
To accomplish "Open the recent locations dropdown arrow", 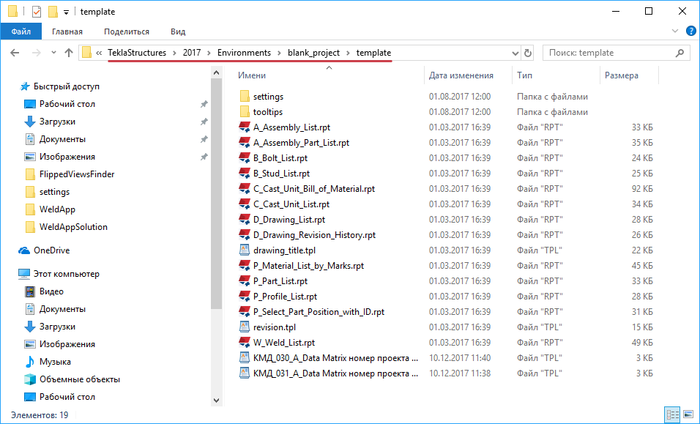I will (x=54, y=53).
